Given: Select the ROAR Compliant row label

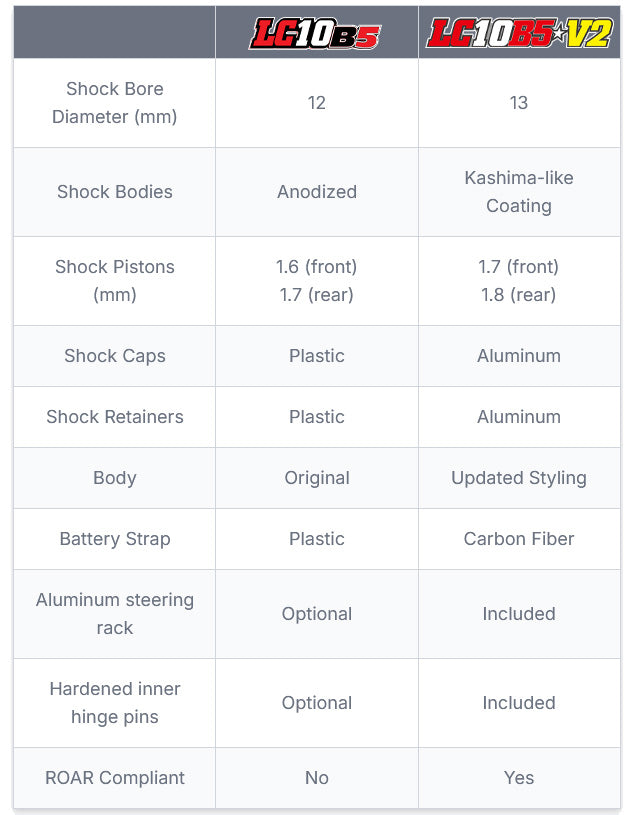Looking at the screenshot, I should (x=115, y=778).
